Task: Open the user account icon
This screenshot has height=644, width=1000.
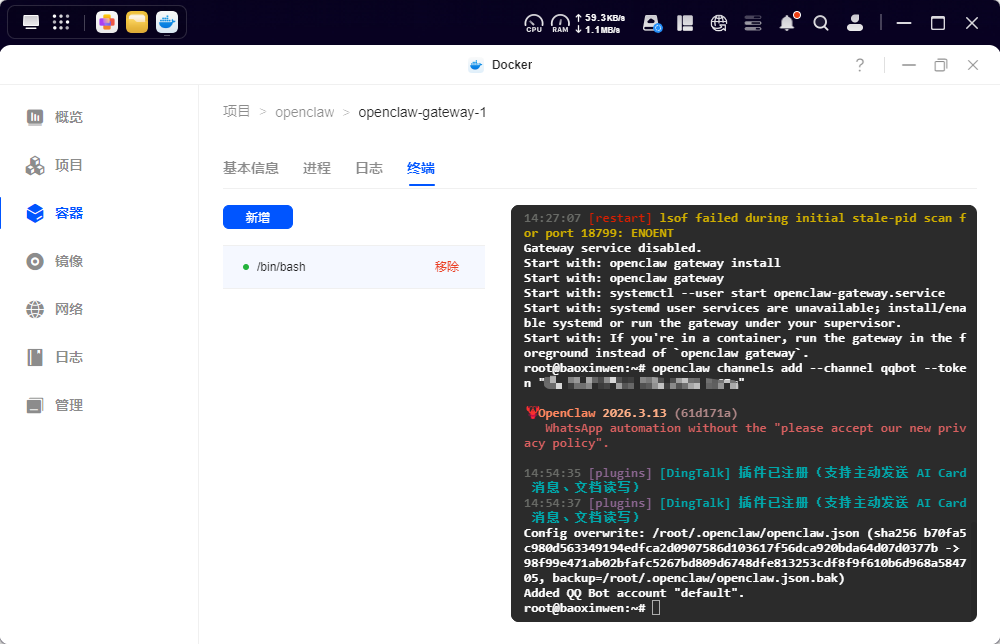Action: tap(855, 22)
